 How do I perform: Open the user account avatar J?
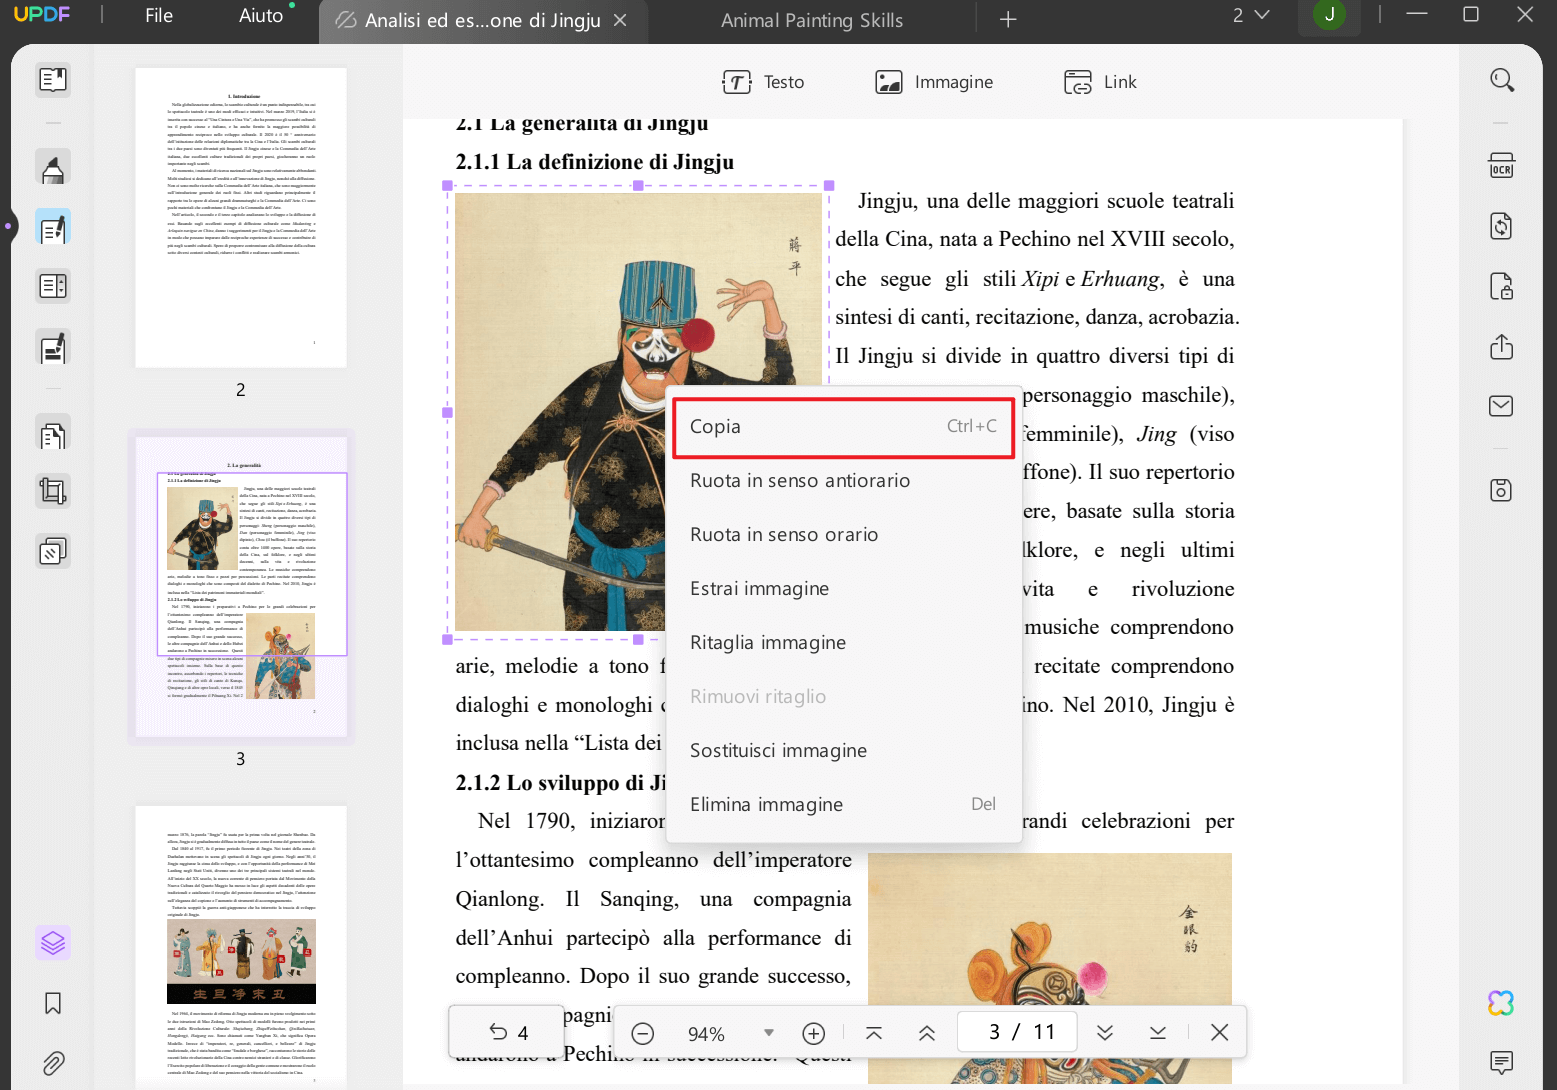(1329, 15)
